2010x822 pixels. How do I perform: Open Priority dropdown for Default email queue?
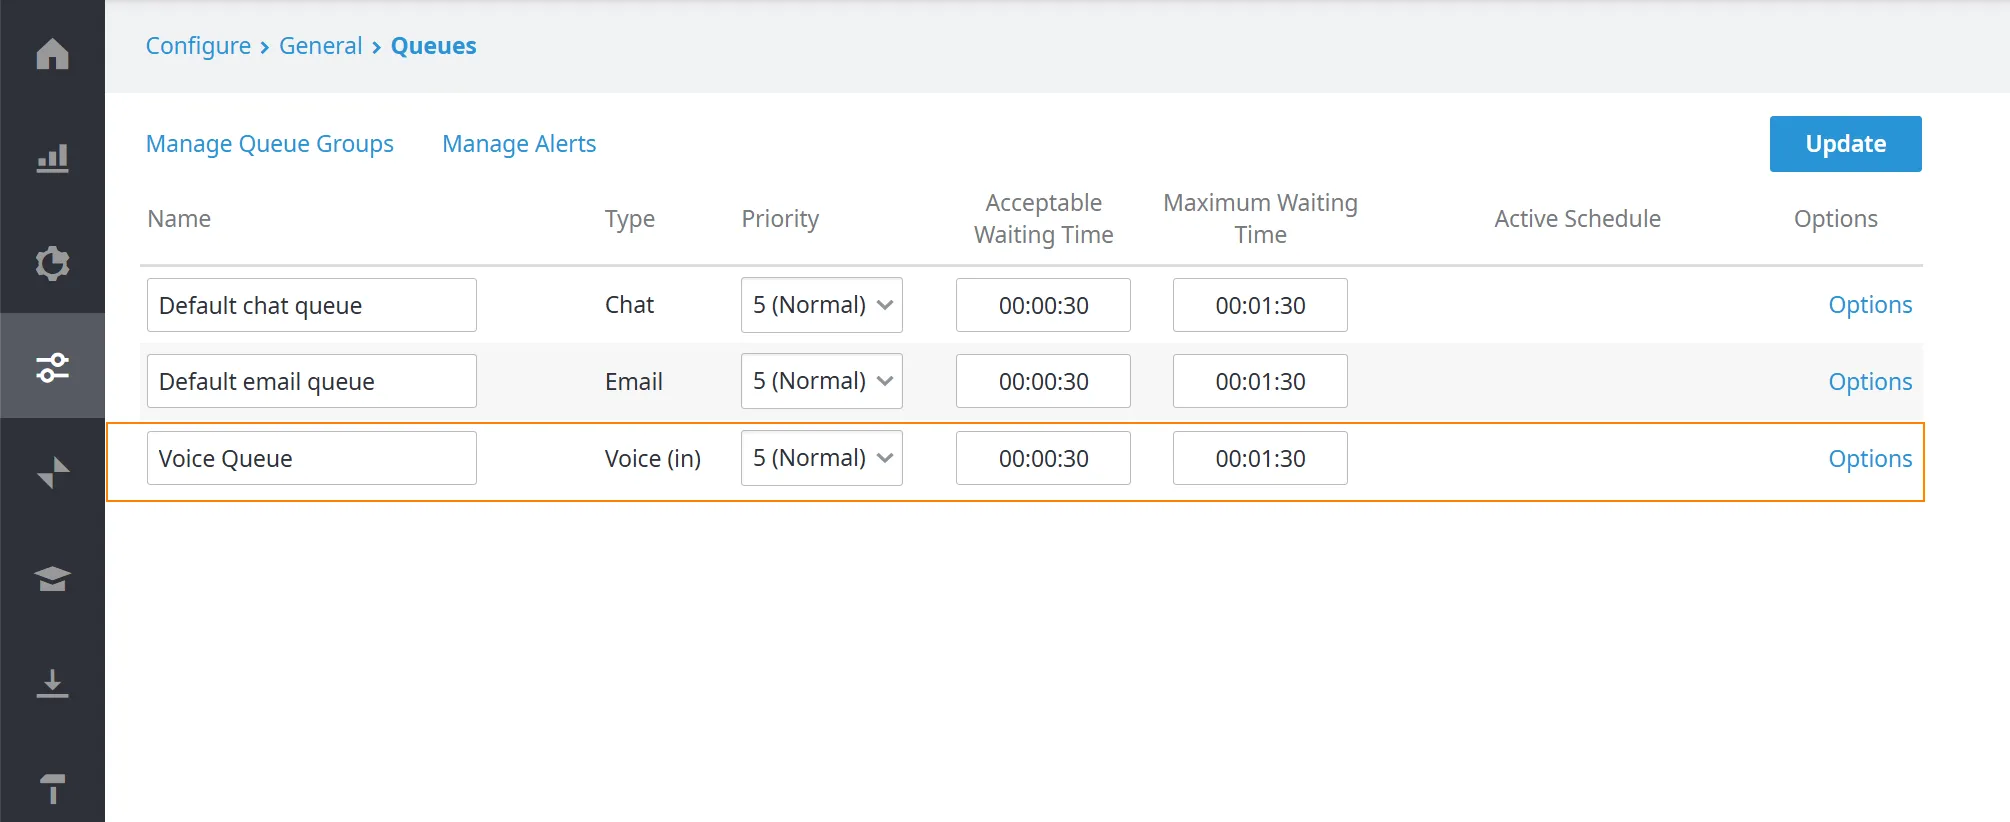click(x=822, y=381)
